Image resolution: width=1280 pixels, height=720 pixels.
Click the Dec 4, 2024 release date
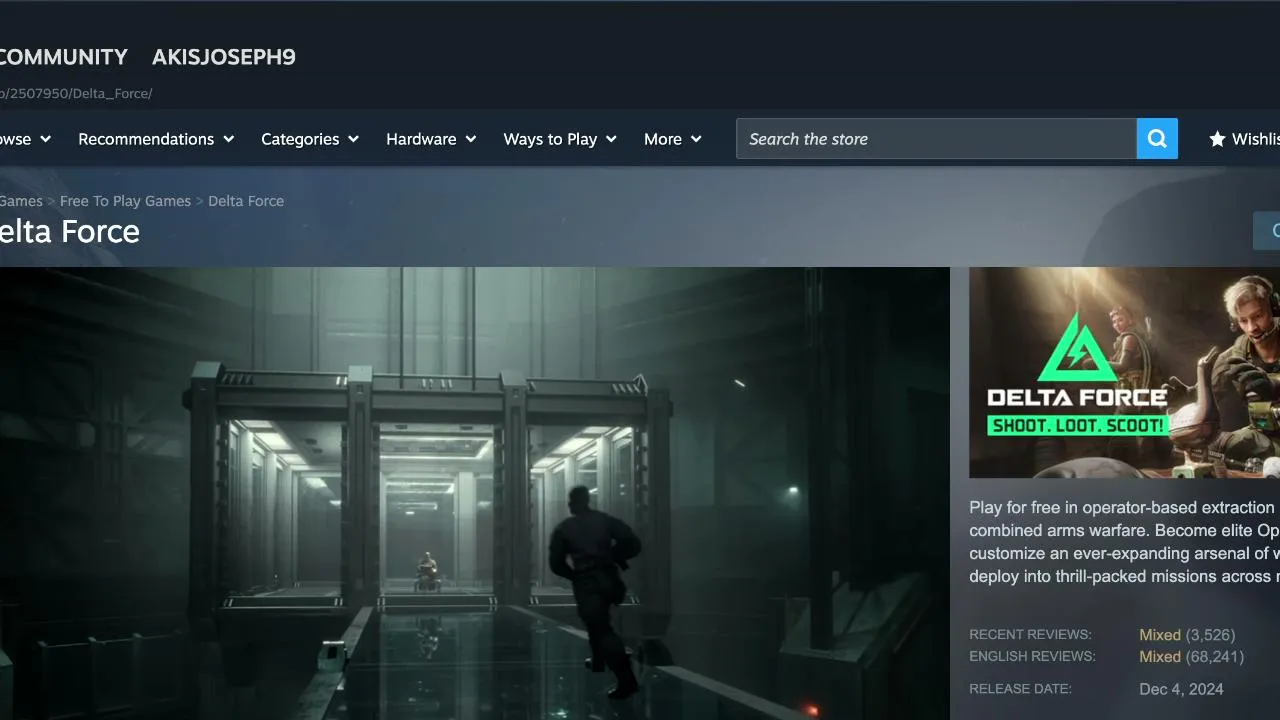coord(1181,689)
